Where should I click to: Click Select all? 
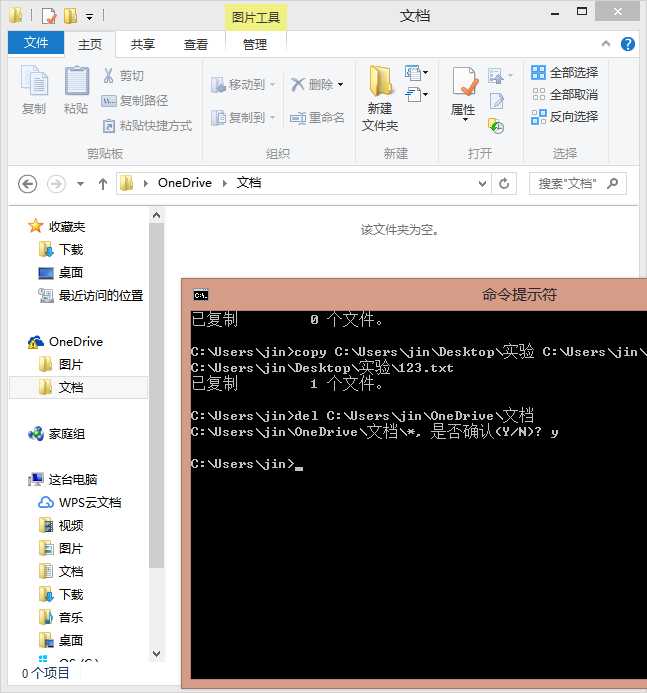click(x=564, y=72)
